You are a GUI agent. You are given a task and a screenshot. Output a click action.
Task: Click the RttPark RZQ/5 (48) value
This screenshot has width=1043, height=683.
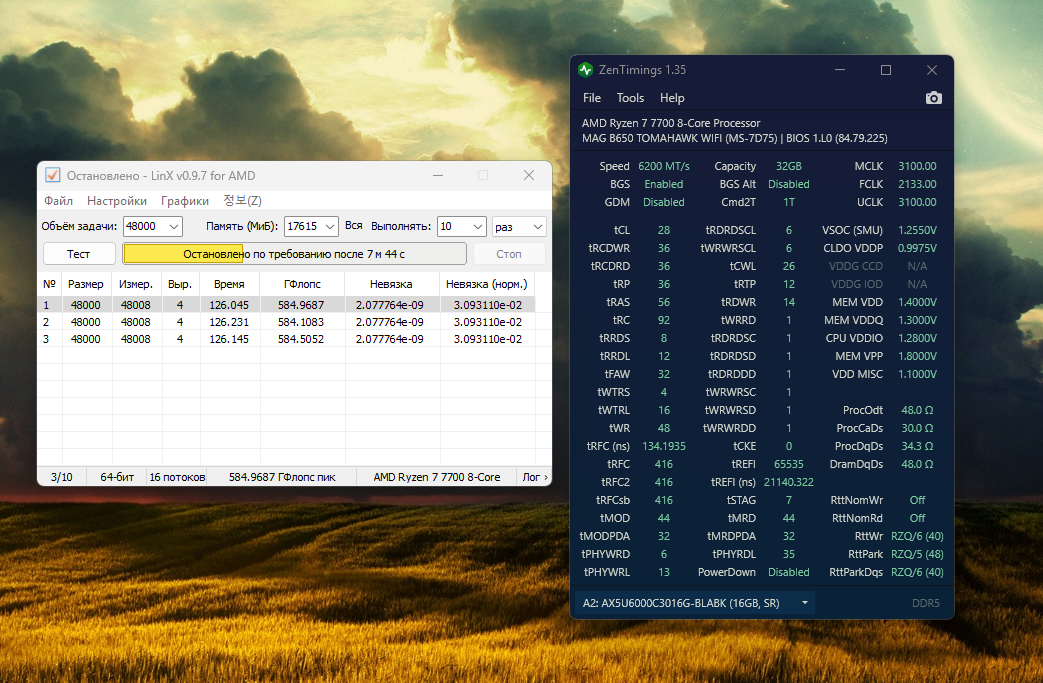tap(917, 554)
